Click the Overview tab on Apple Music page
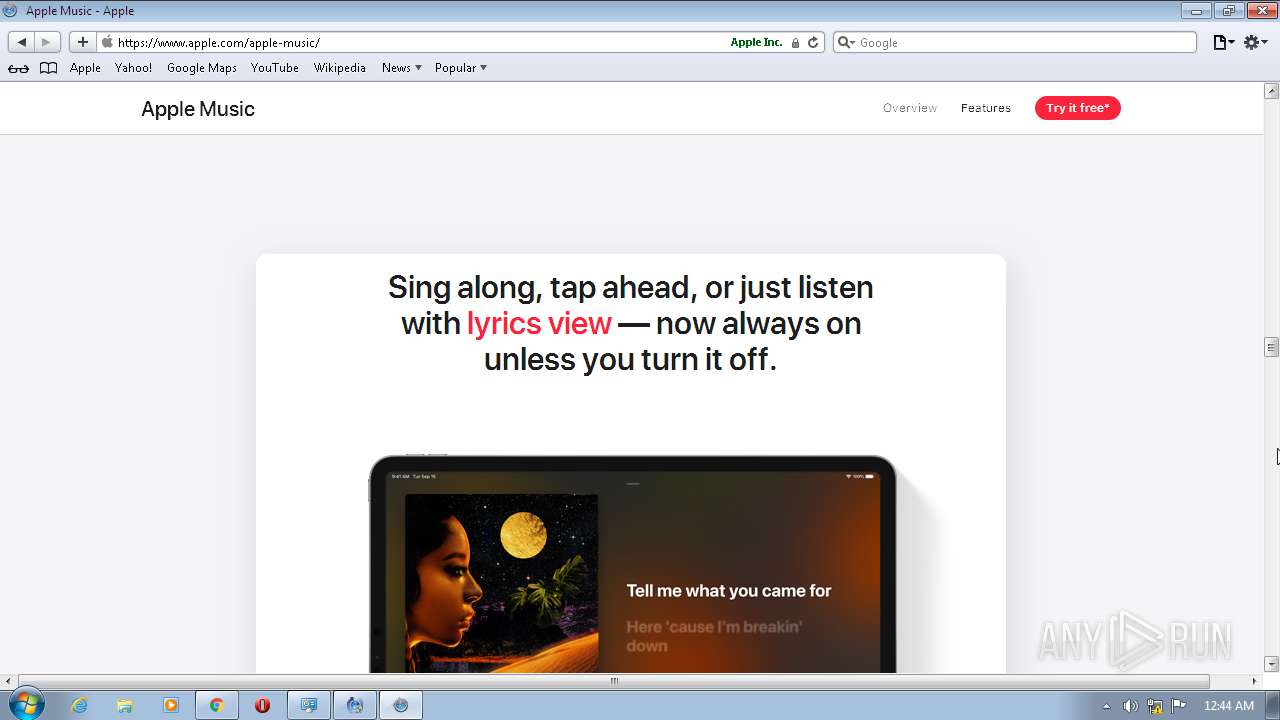Screen dimensions: 1280x720 pos(910,108)
